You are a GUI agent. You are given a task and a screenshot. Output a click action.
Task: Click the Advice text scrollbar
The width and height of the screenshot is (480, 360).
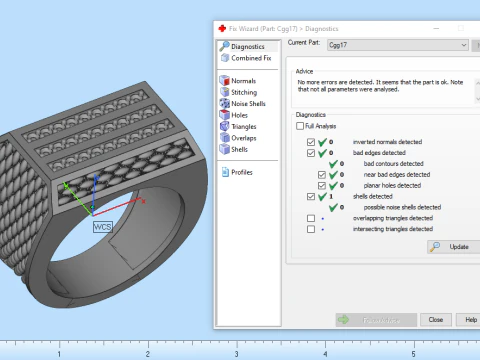pyautogui.click(x=477, y=91)
